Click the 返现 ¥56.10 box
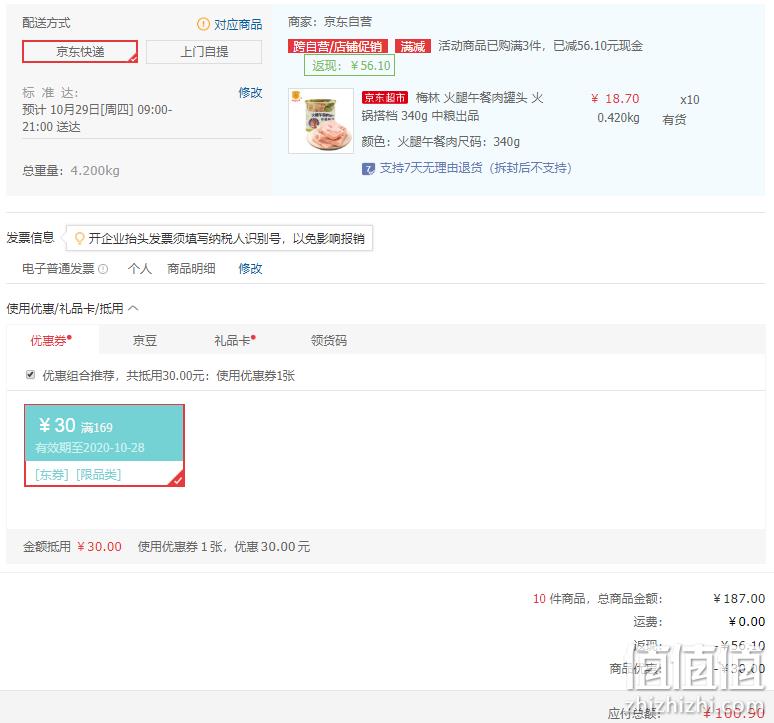The image size is (774, 723). pyautogui.click(x=349, y=66)
